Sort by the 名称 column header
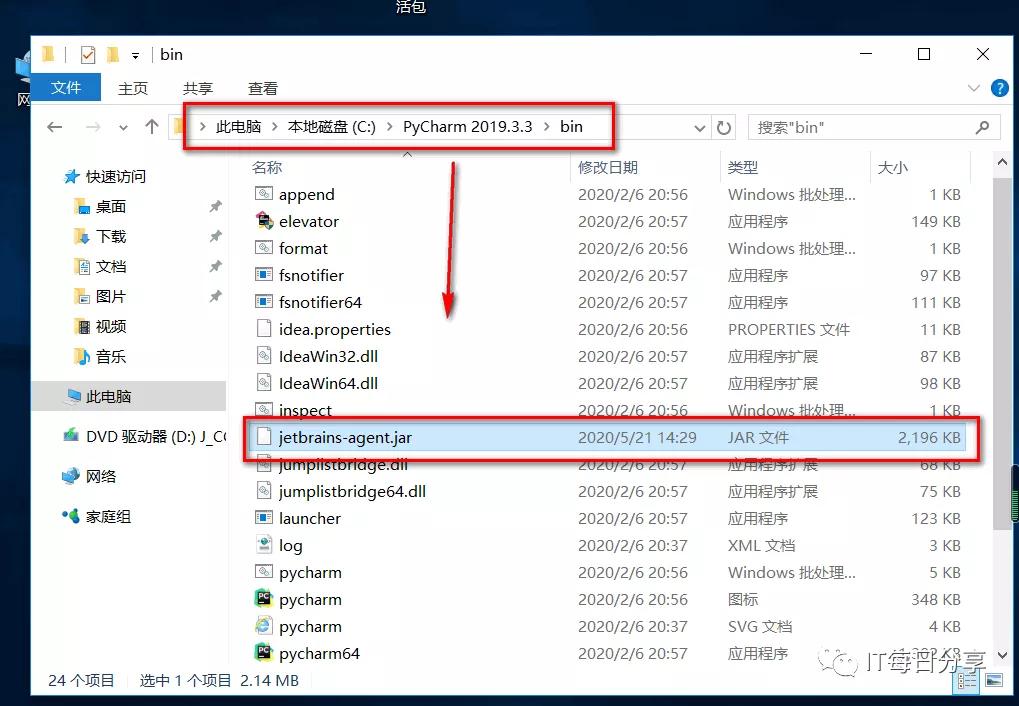1019x706 pixels. pyautogui.click(x=266, y=167)
